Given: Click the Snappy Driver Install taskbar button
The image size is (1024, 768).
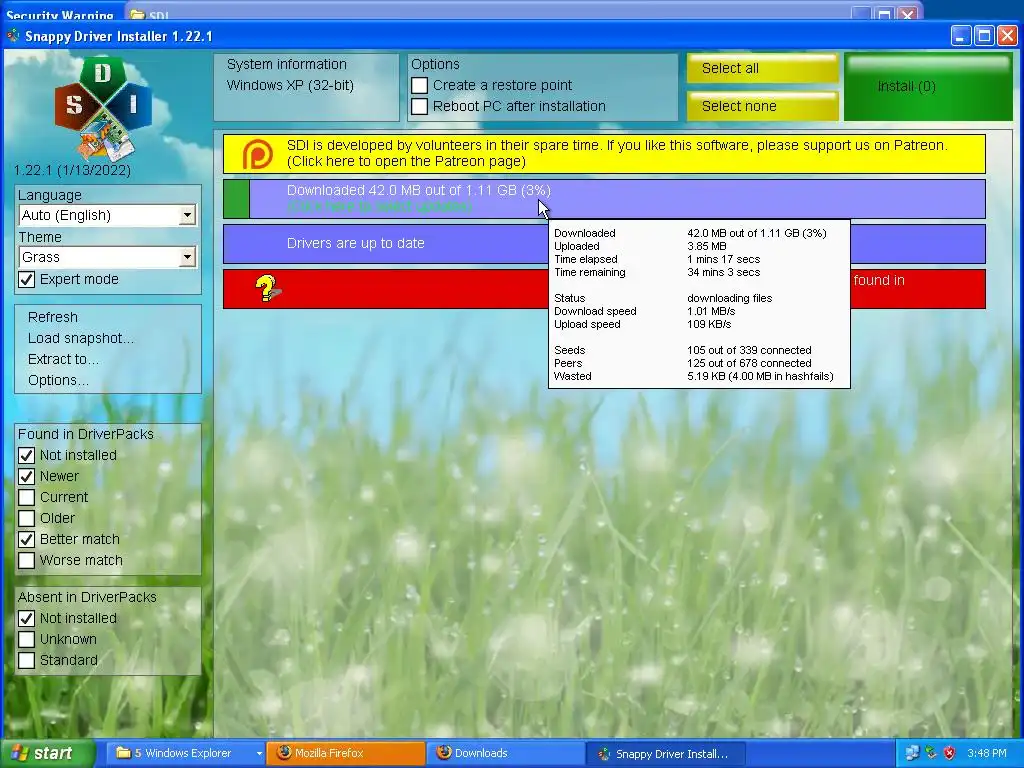Looking at the screenshot, I should (x=665, y=754).
